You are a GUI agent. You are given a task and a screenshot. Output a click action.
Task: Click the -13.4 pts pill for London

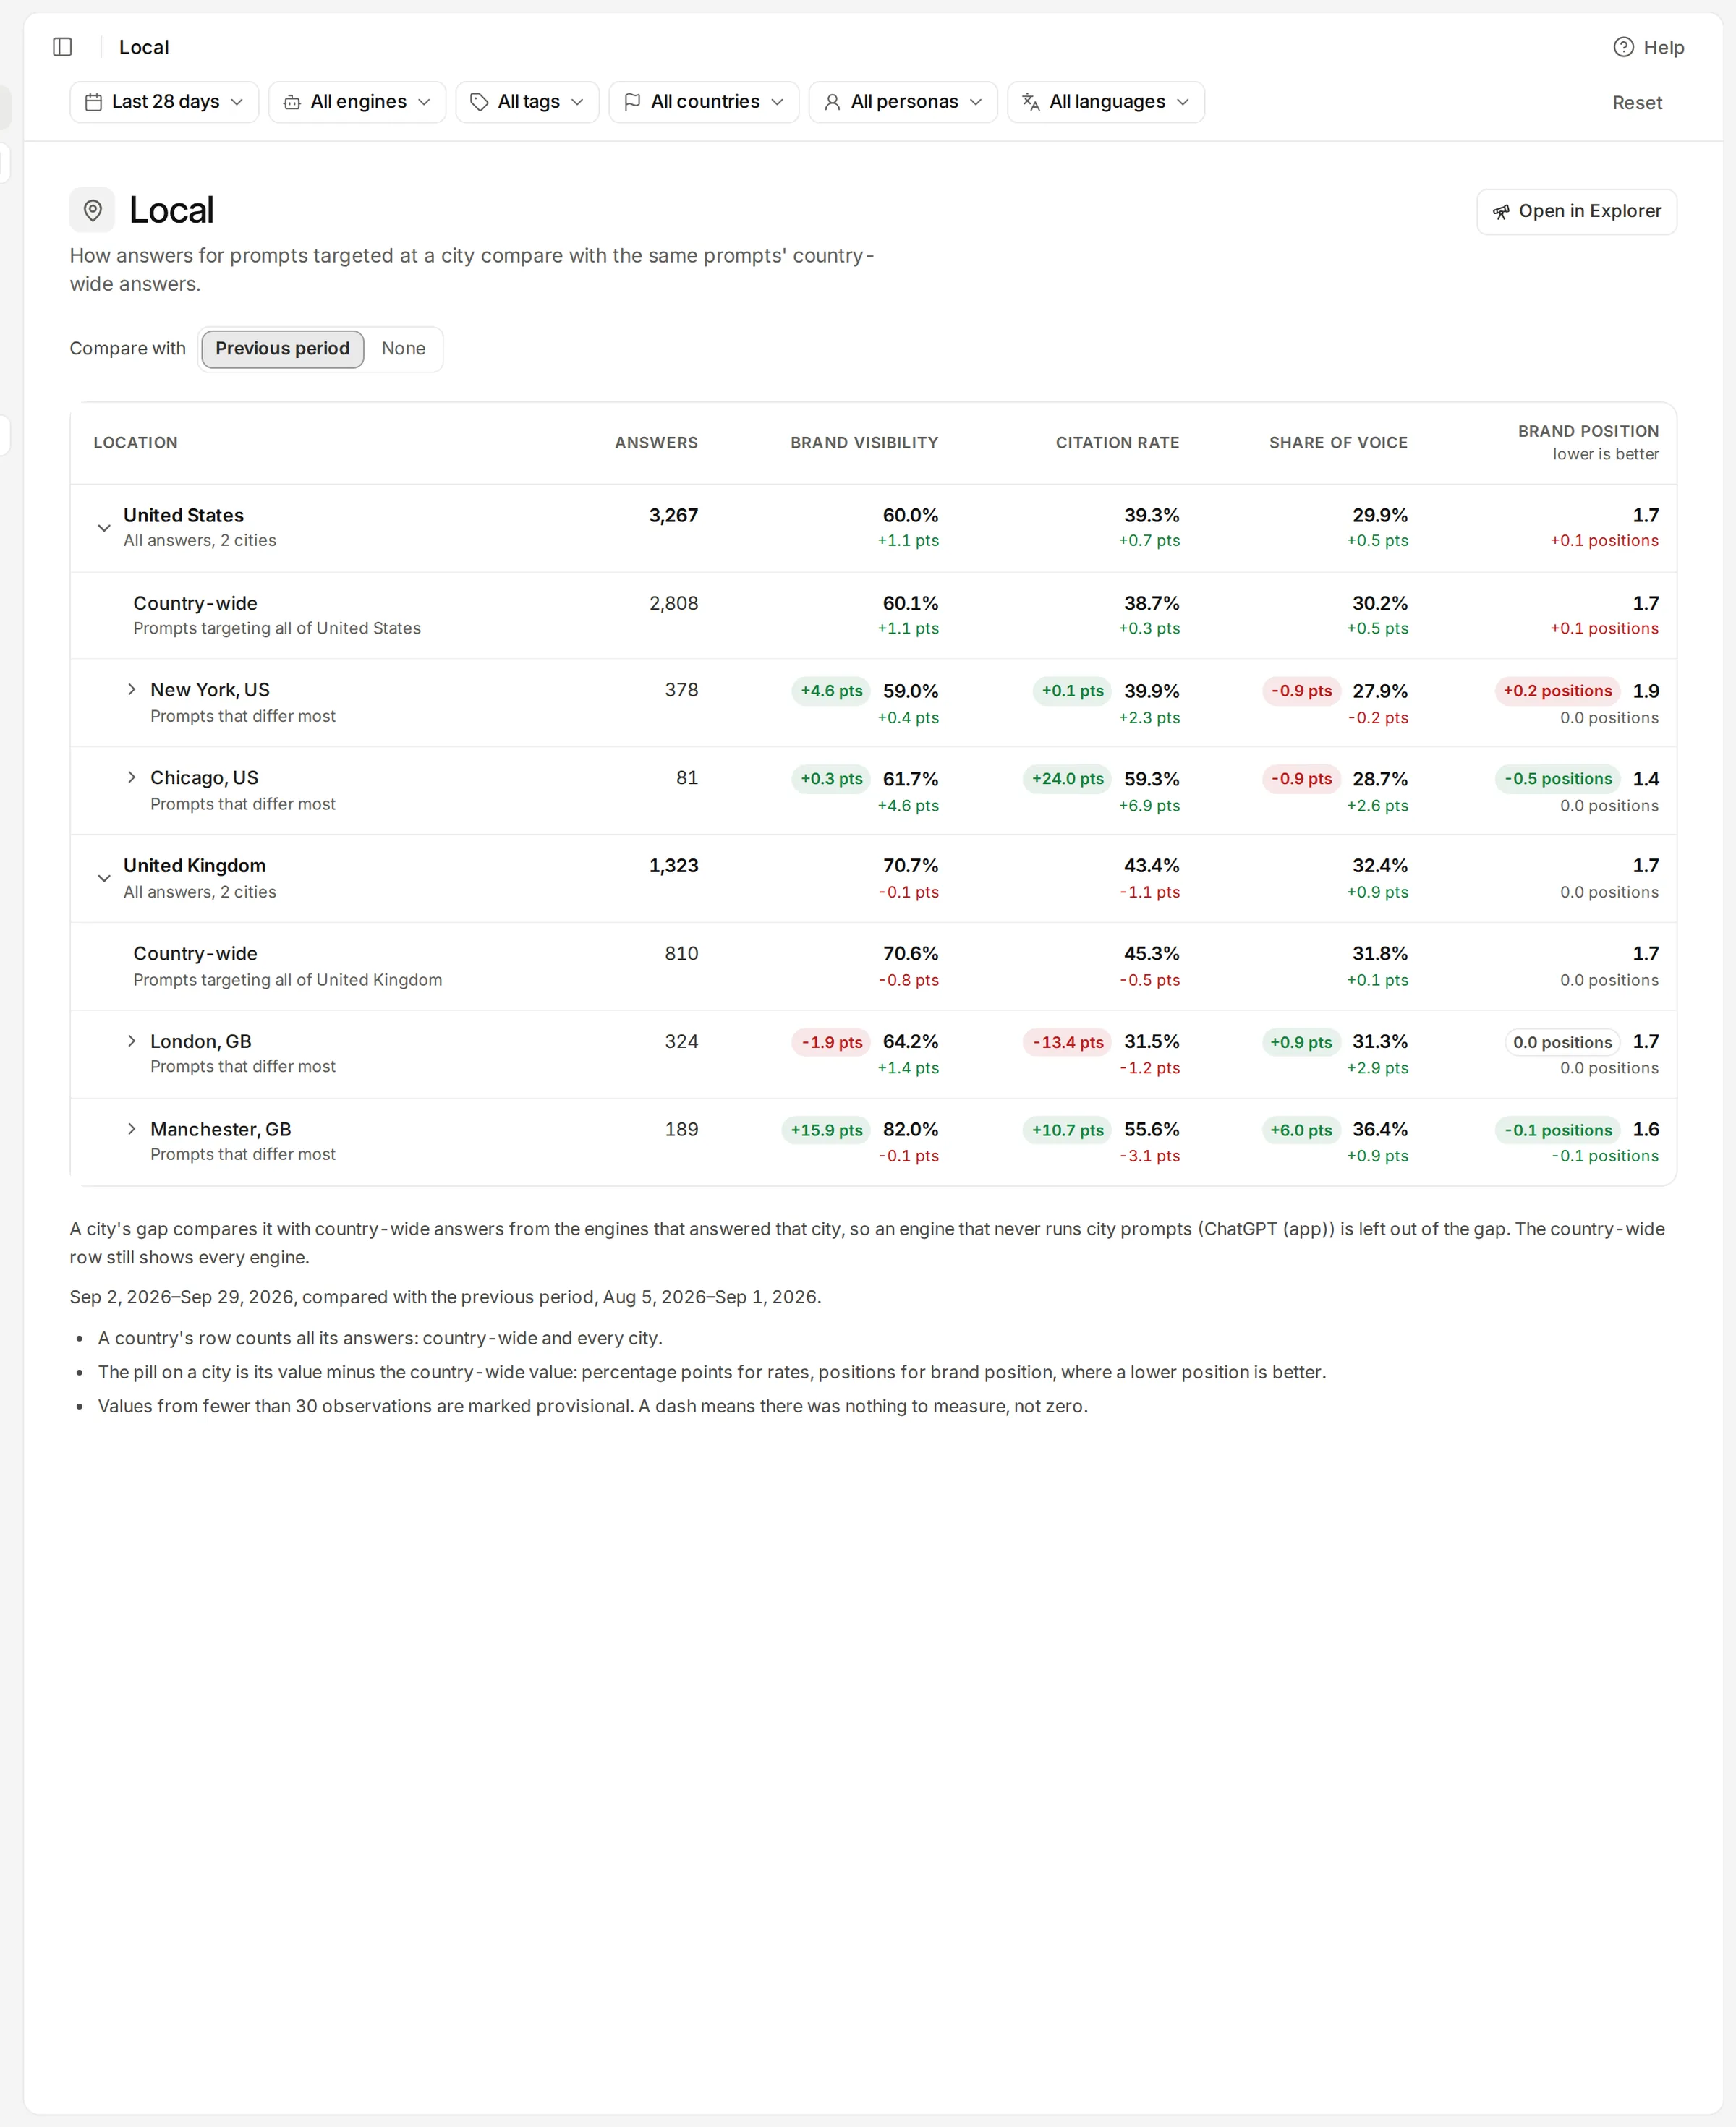point(1067,1042)
